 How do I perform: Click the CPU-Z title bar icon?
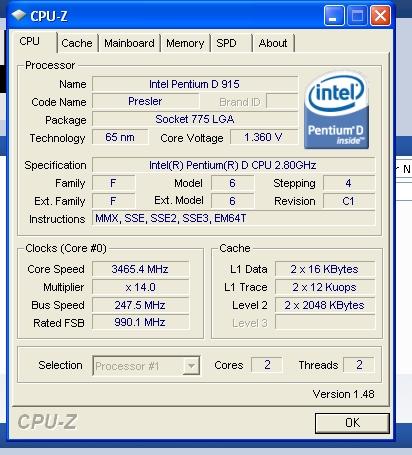(19, 15)
